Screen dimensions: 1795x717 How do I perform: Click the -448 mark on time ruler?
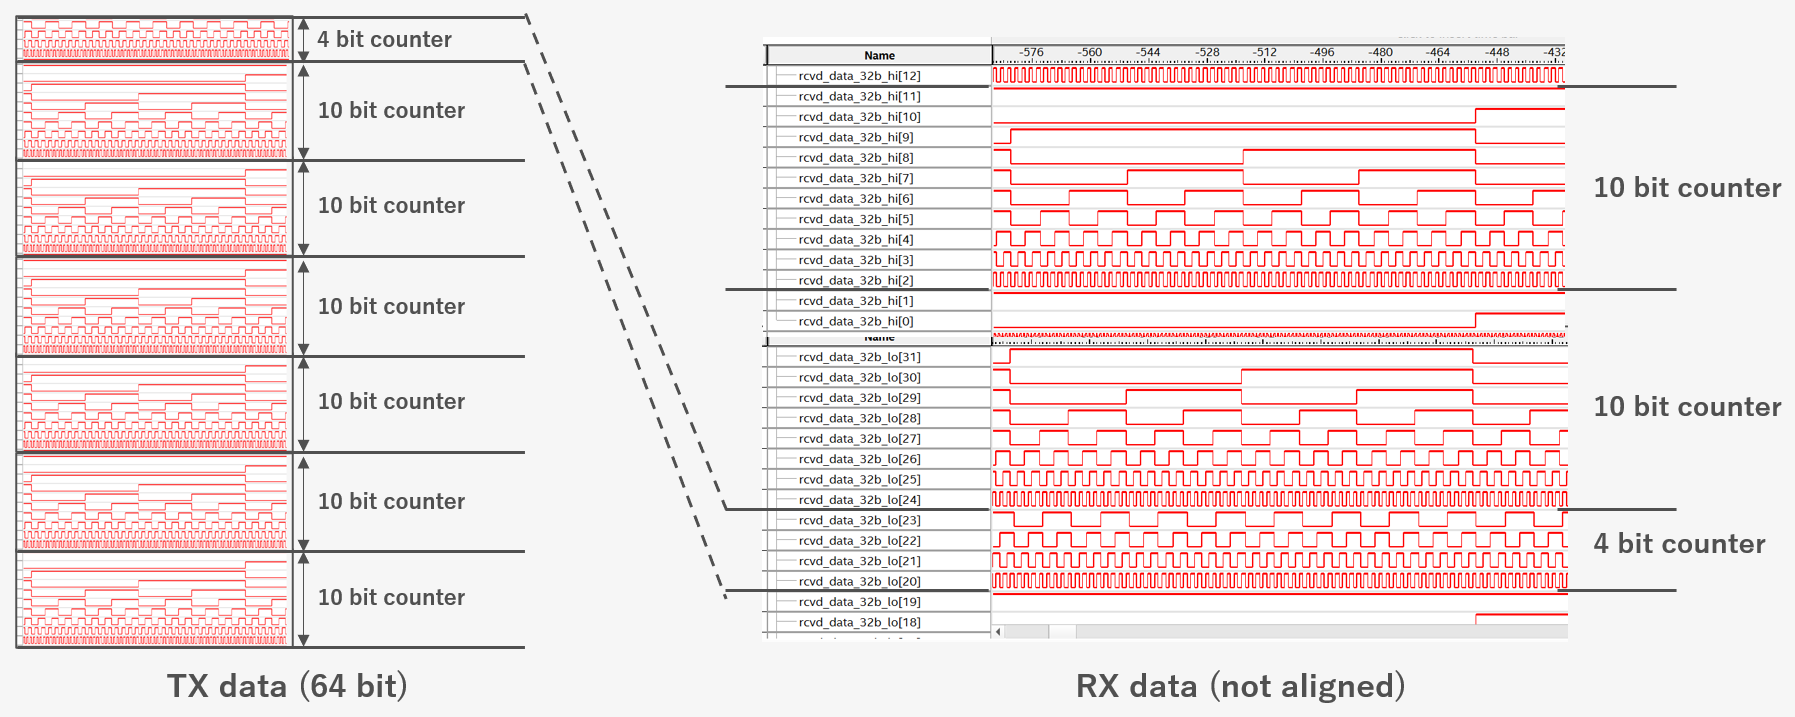[1497, 53]
